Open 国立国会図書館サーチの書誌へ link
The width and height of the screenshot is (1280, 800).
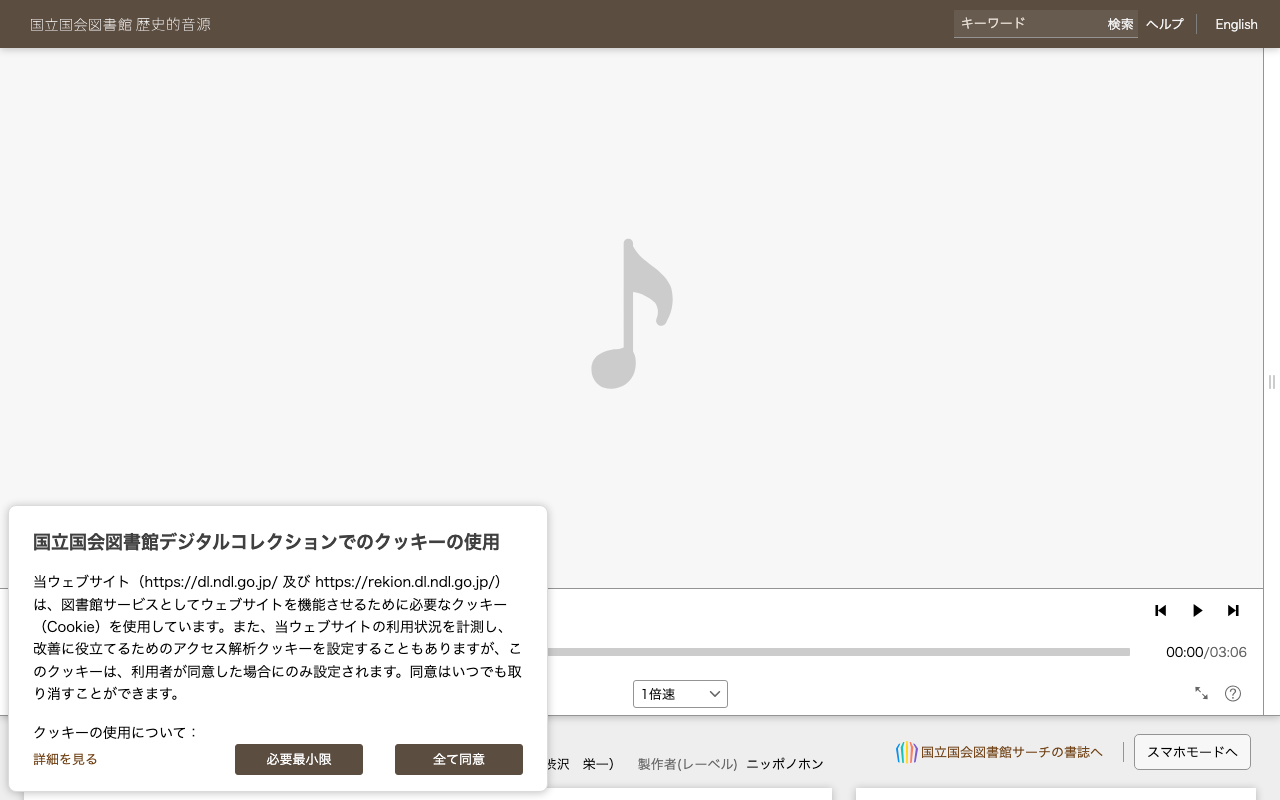(x=1011, y=752)
